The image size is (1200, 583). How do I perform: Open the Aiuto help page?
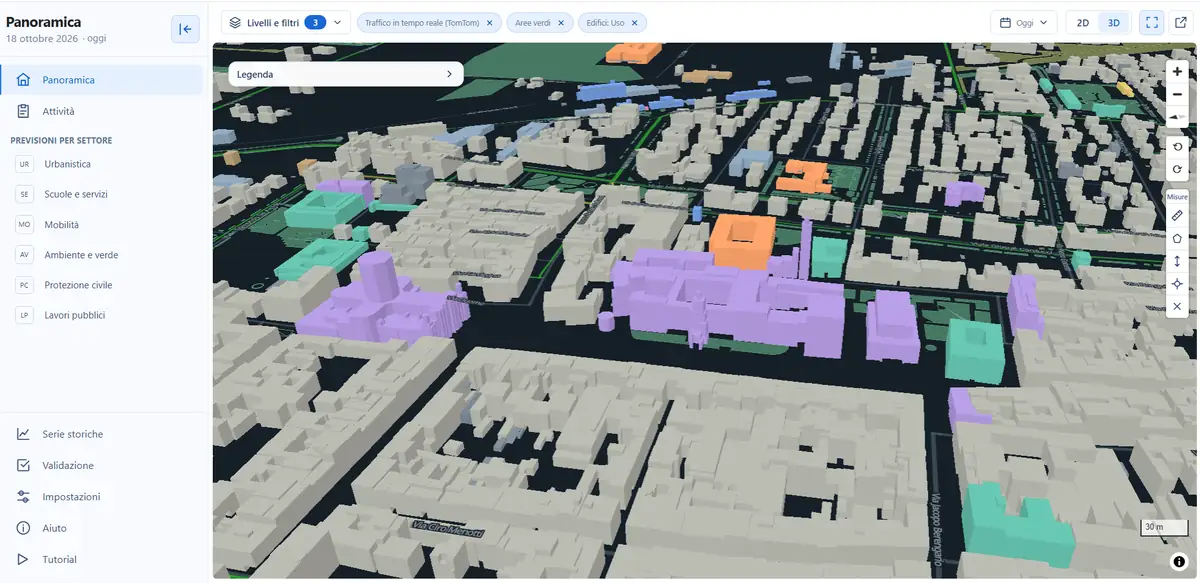pyautogui.click(x=101, y=528)
